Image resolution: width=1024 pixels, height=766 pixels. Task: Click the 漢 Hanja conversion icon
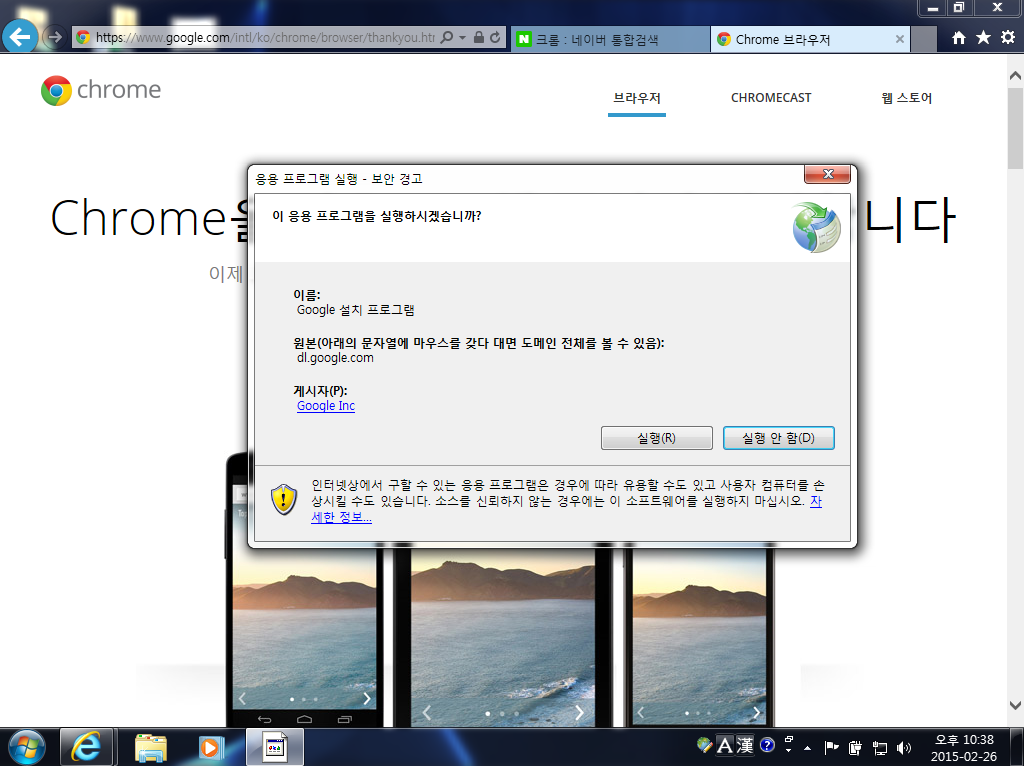click(745, 745)
